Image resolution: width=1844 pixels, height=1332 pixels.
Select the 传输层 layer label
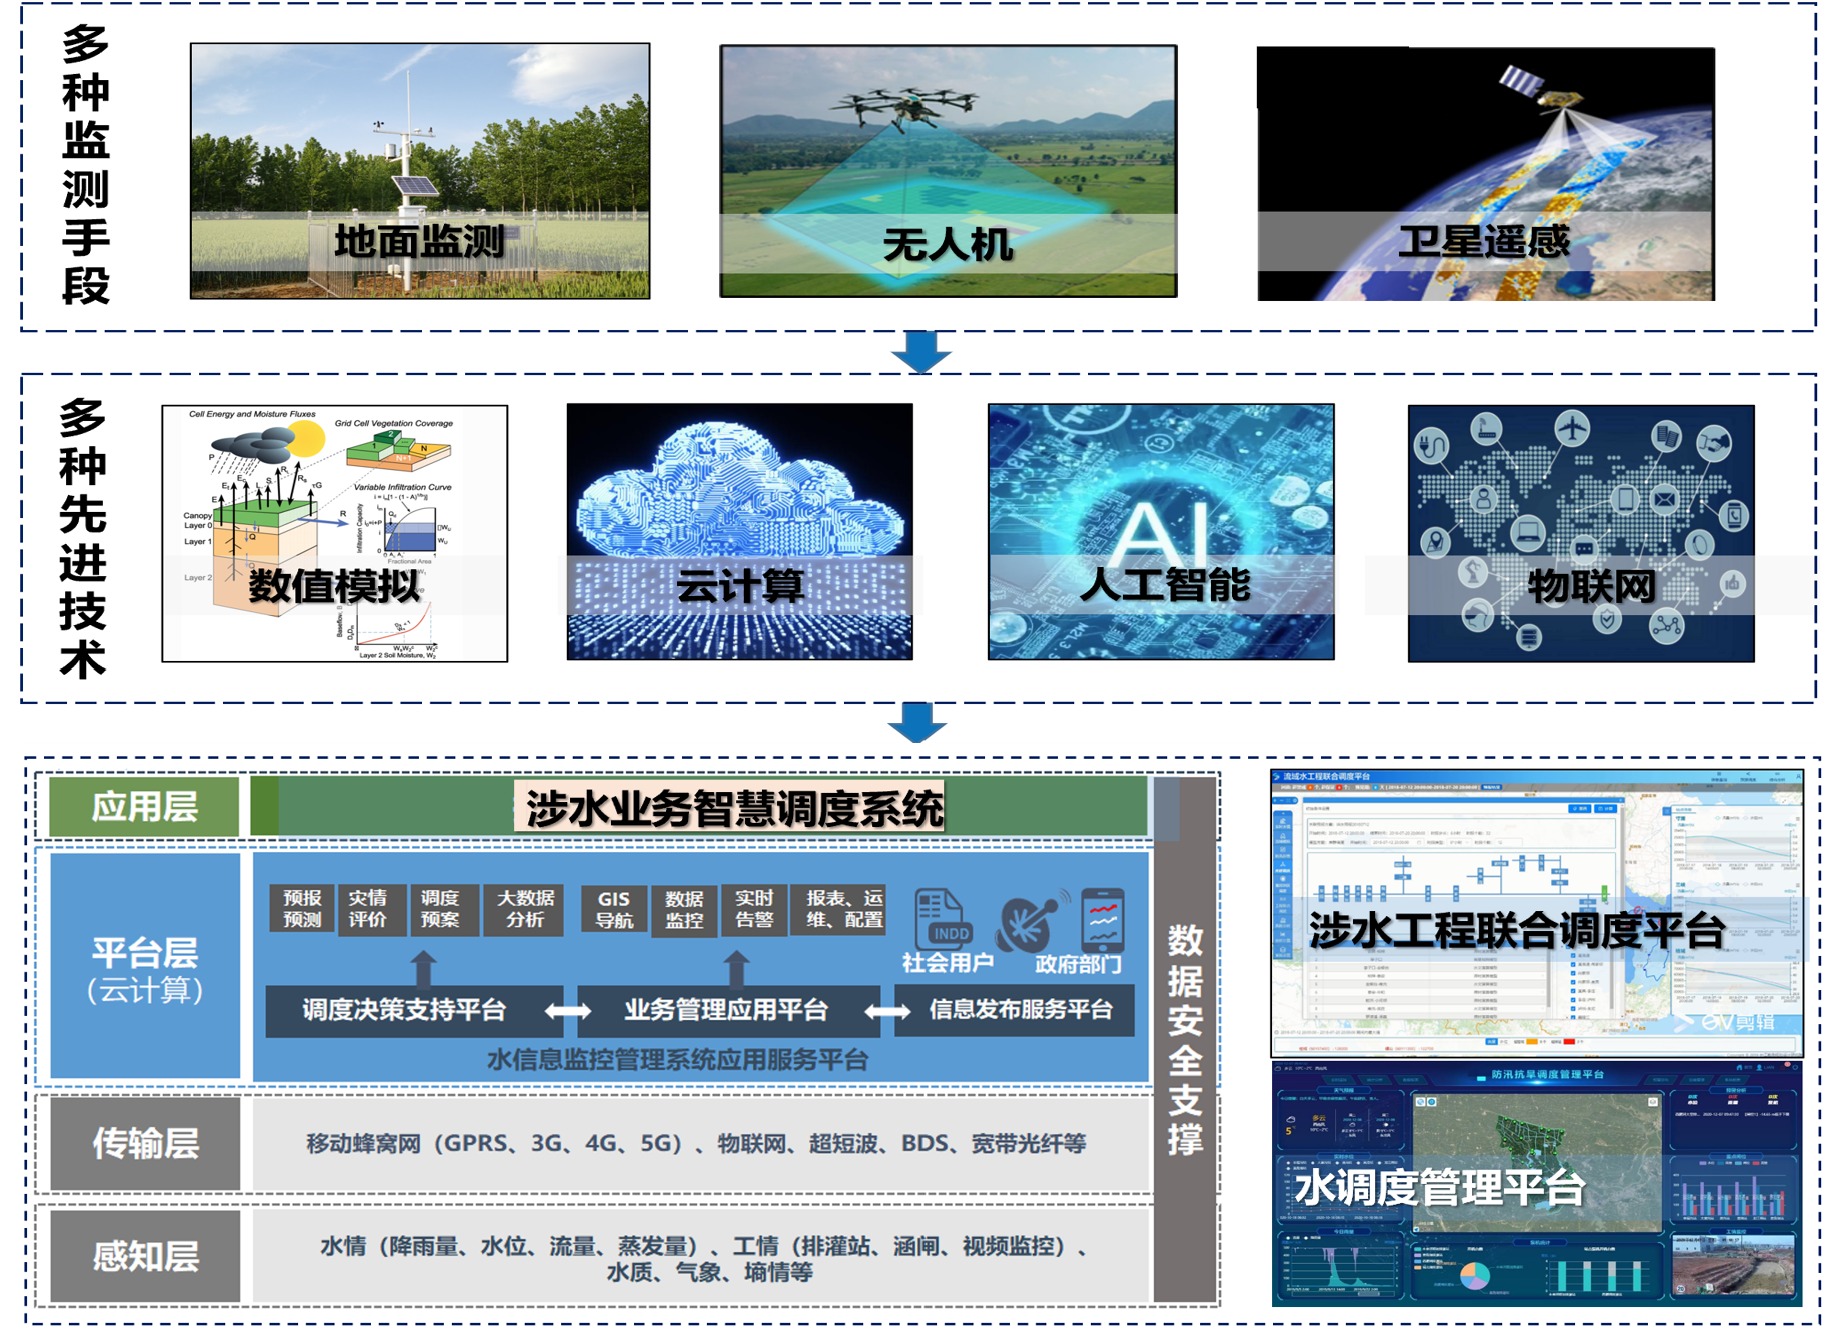click(x=145, y=1143)
